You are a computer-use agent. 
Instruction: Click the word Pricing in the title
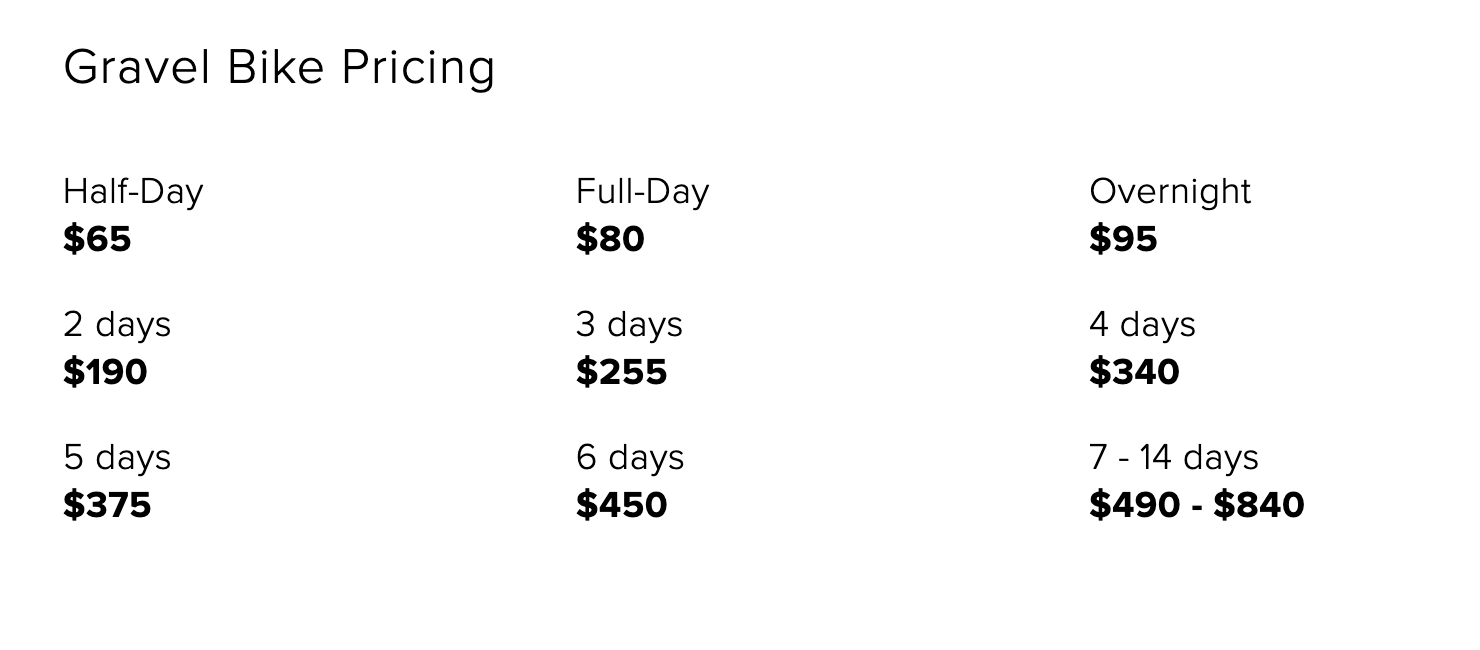click(418, 69)
